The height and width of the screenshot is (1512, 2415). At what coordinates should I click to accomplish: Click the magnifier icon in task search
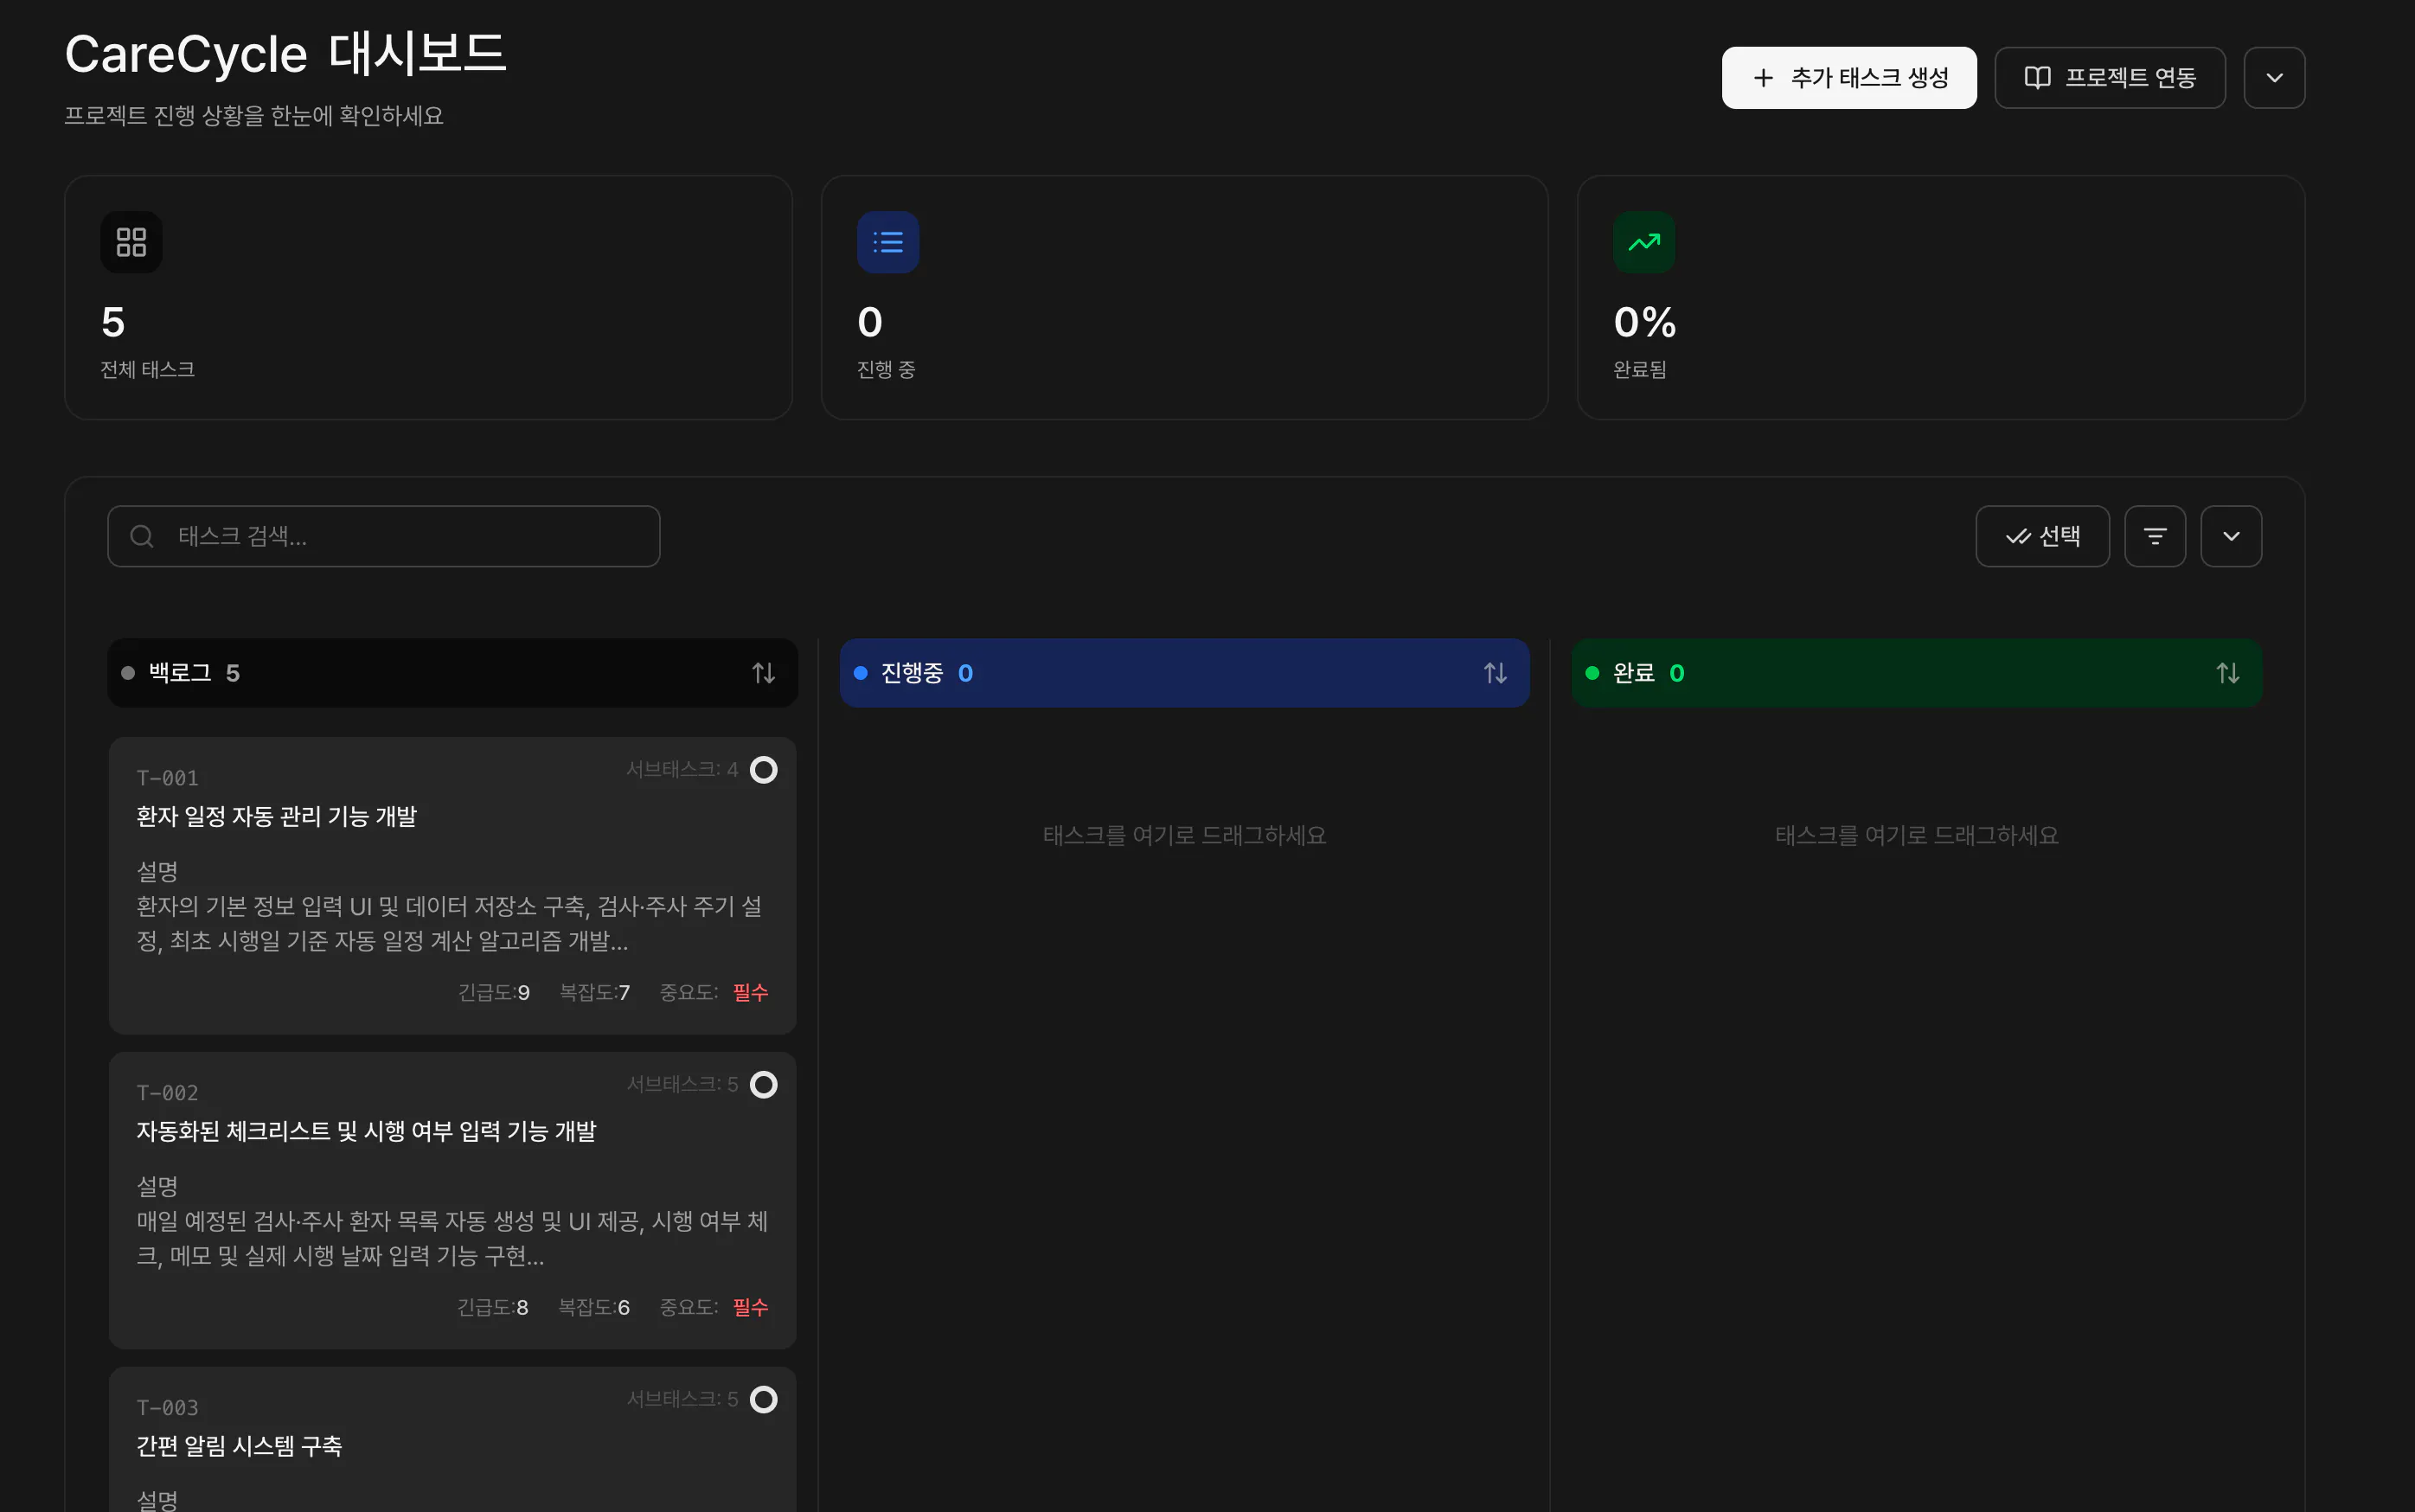pyautogui.click(x=142, y=536)
